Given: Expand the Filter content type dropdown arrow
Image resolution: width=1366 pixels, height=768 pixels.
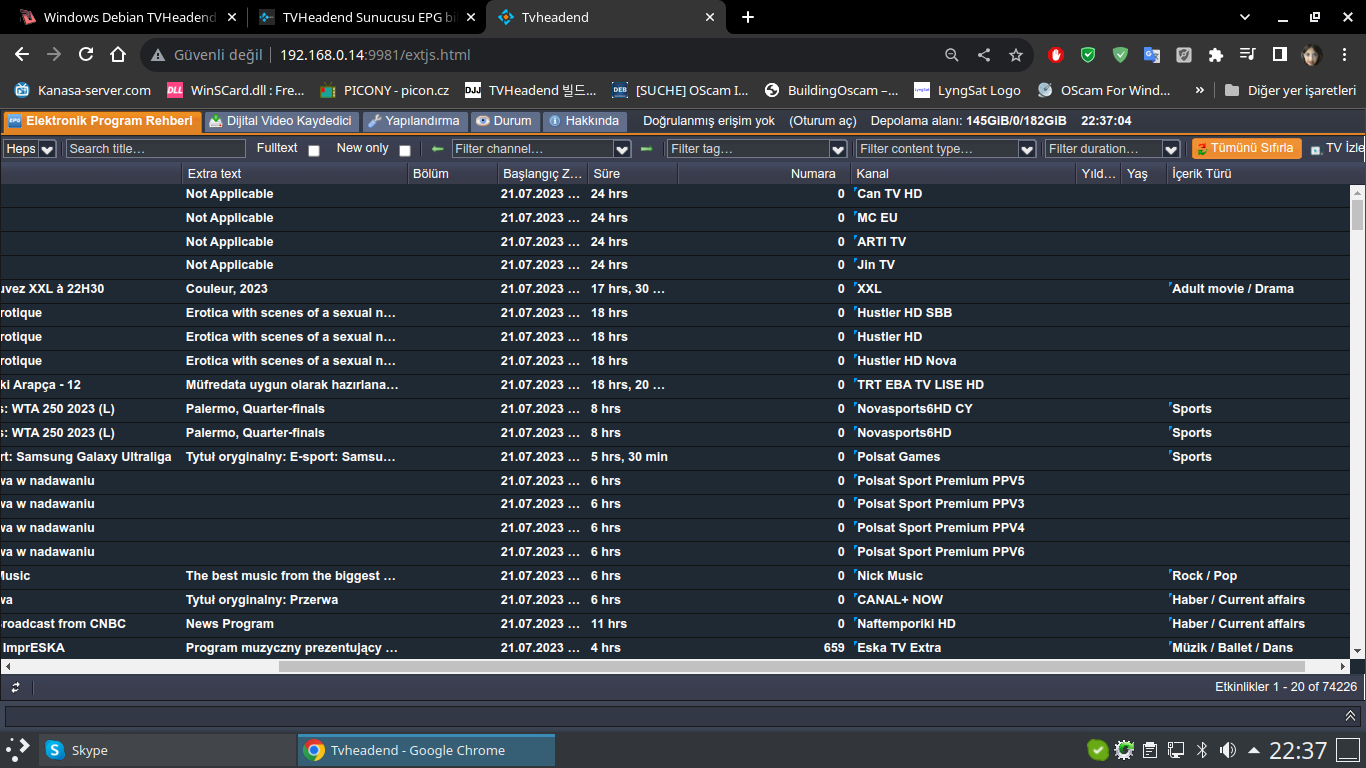Looking at the screenshot, I should [x=1027, y=149].
